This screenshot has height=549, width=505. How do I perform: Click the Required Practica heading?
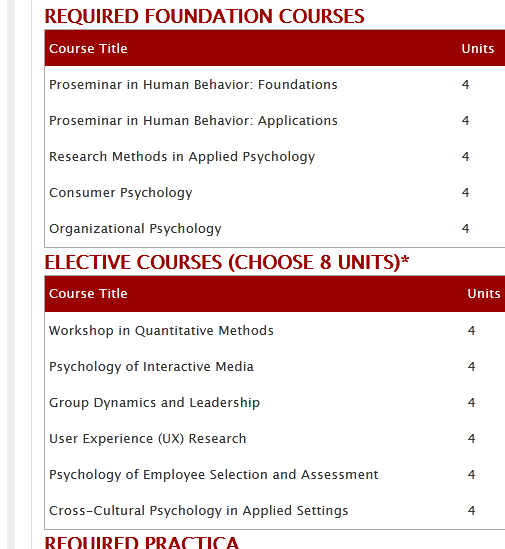pos(142,542)
